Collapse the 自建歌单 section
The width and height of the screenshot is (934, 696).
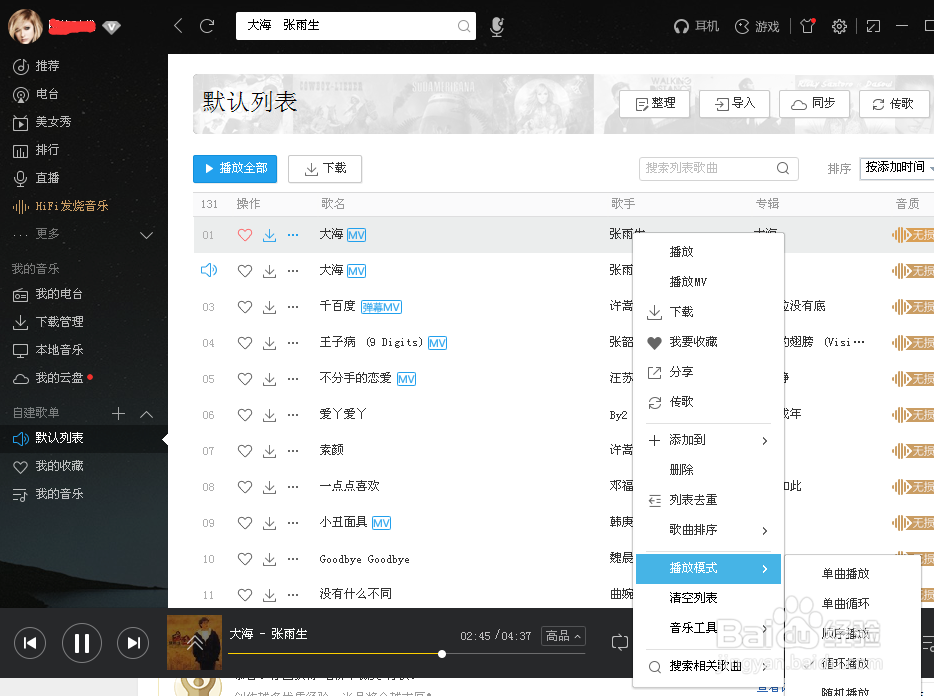pos(147,414)
